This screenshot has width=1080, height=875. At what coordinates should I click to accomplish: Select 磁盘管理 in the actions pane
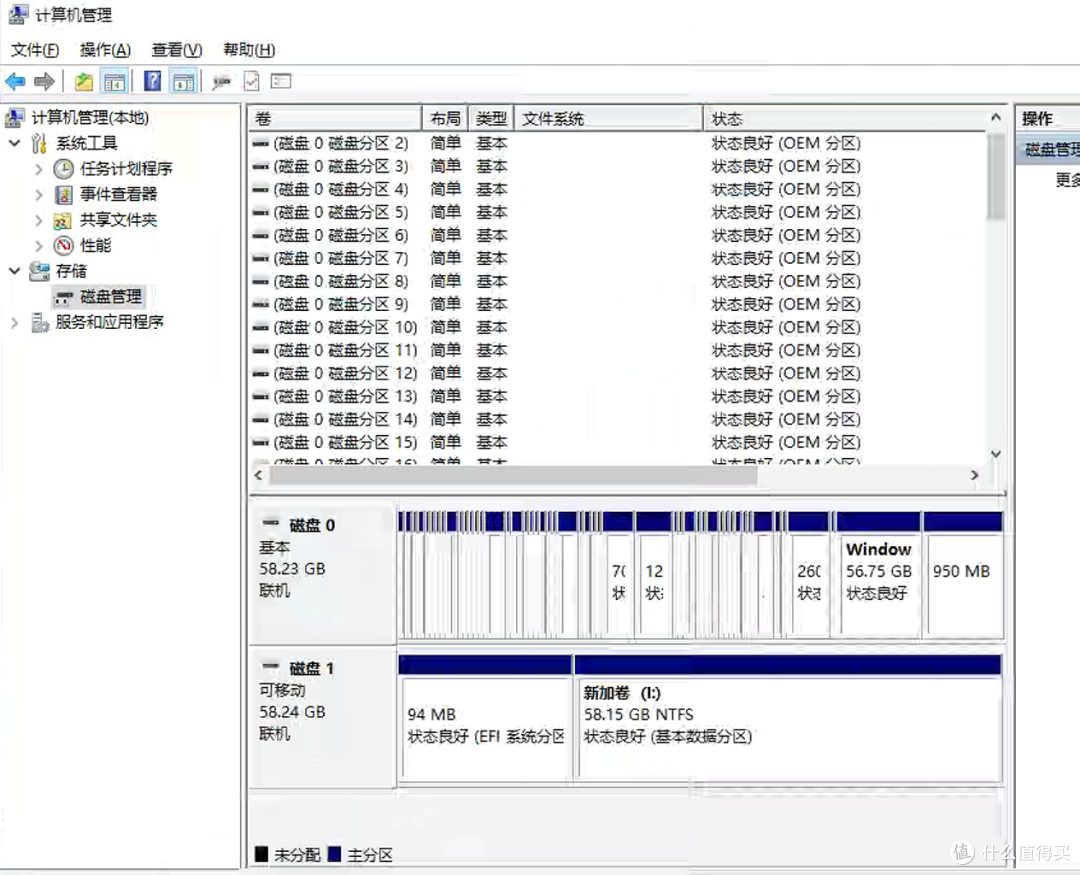click(1048, 149)
